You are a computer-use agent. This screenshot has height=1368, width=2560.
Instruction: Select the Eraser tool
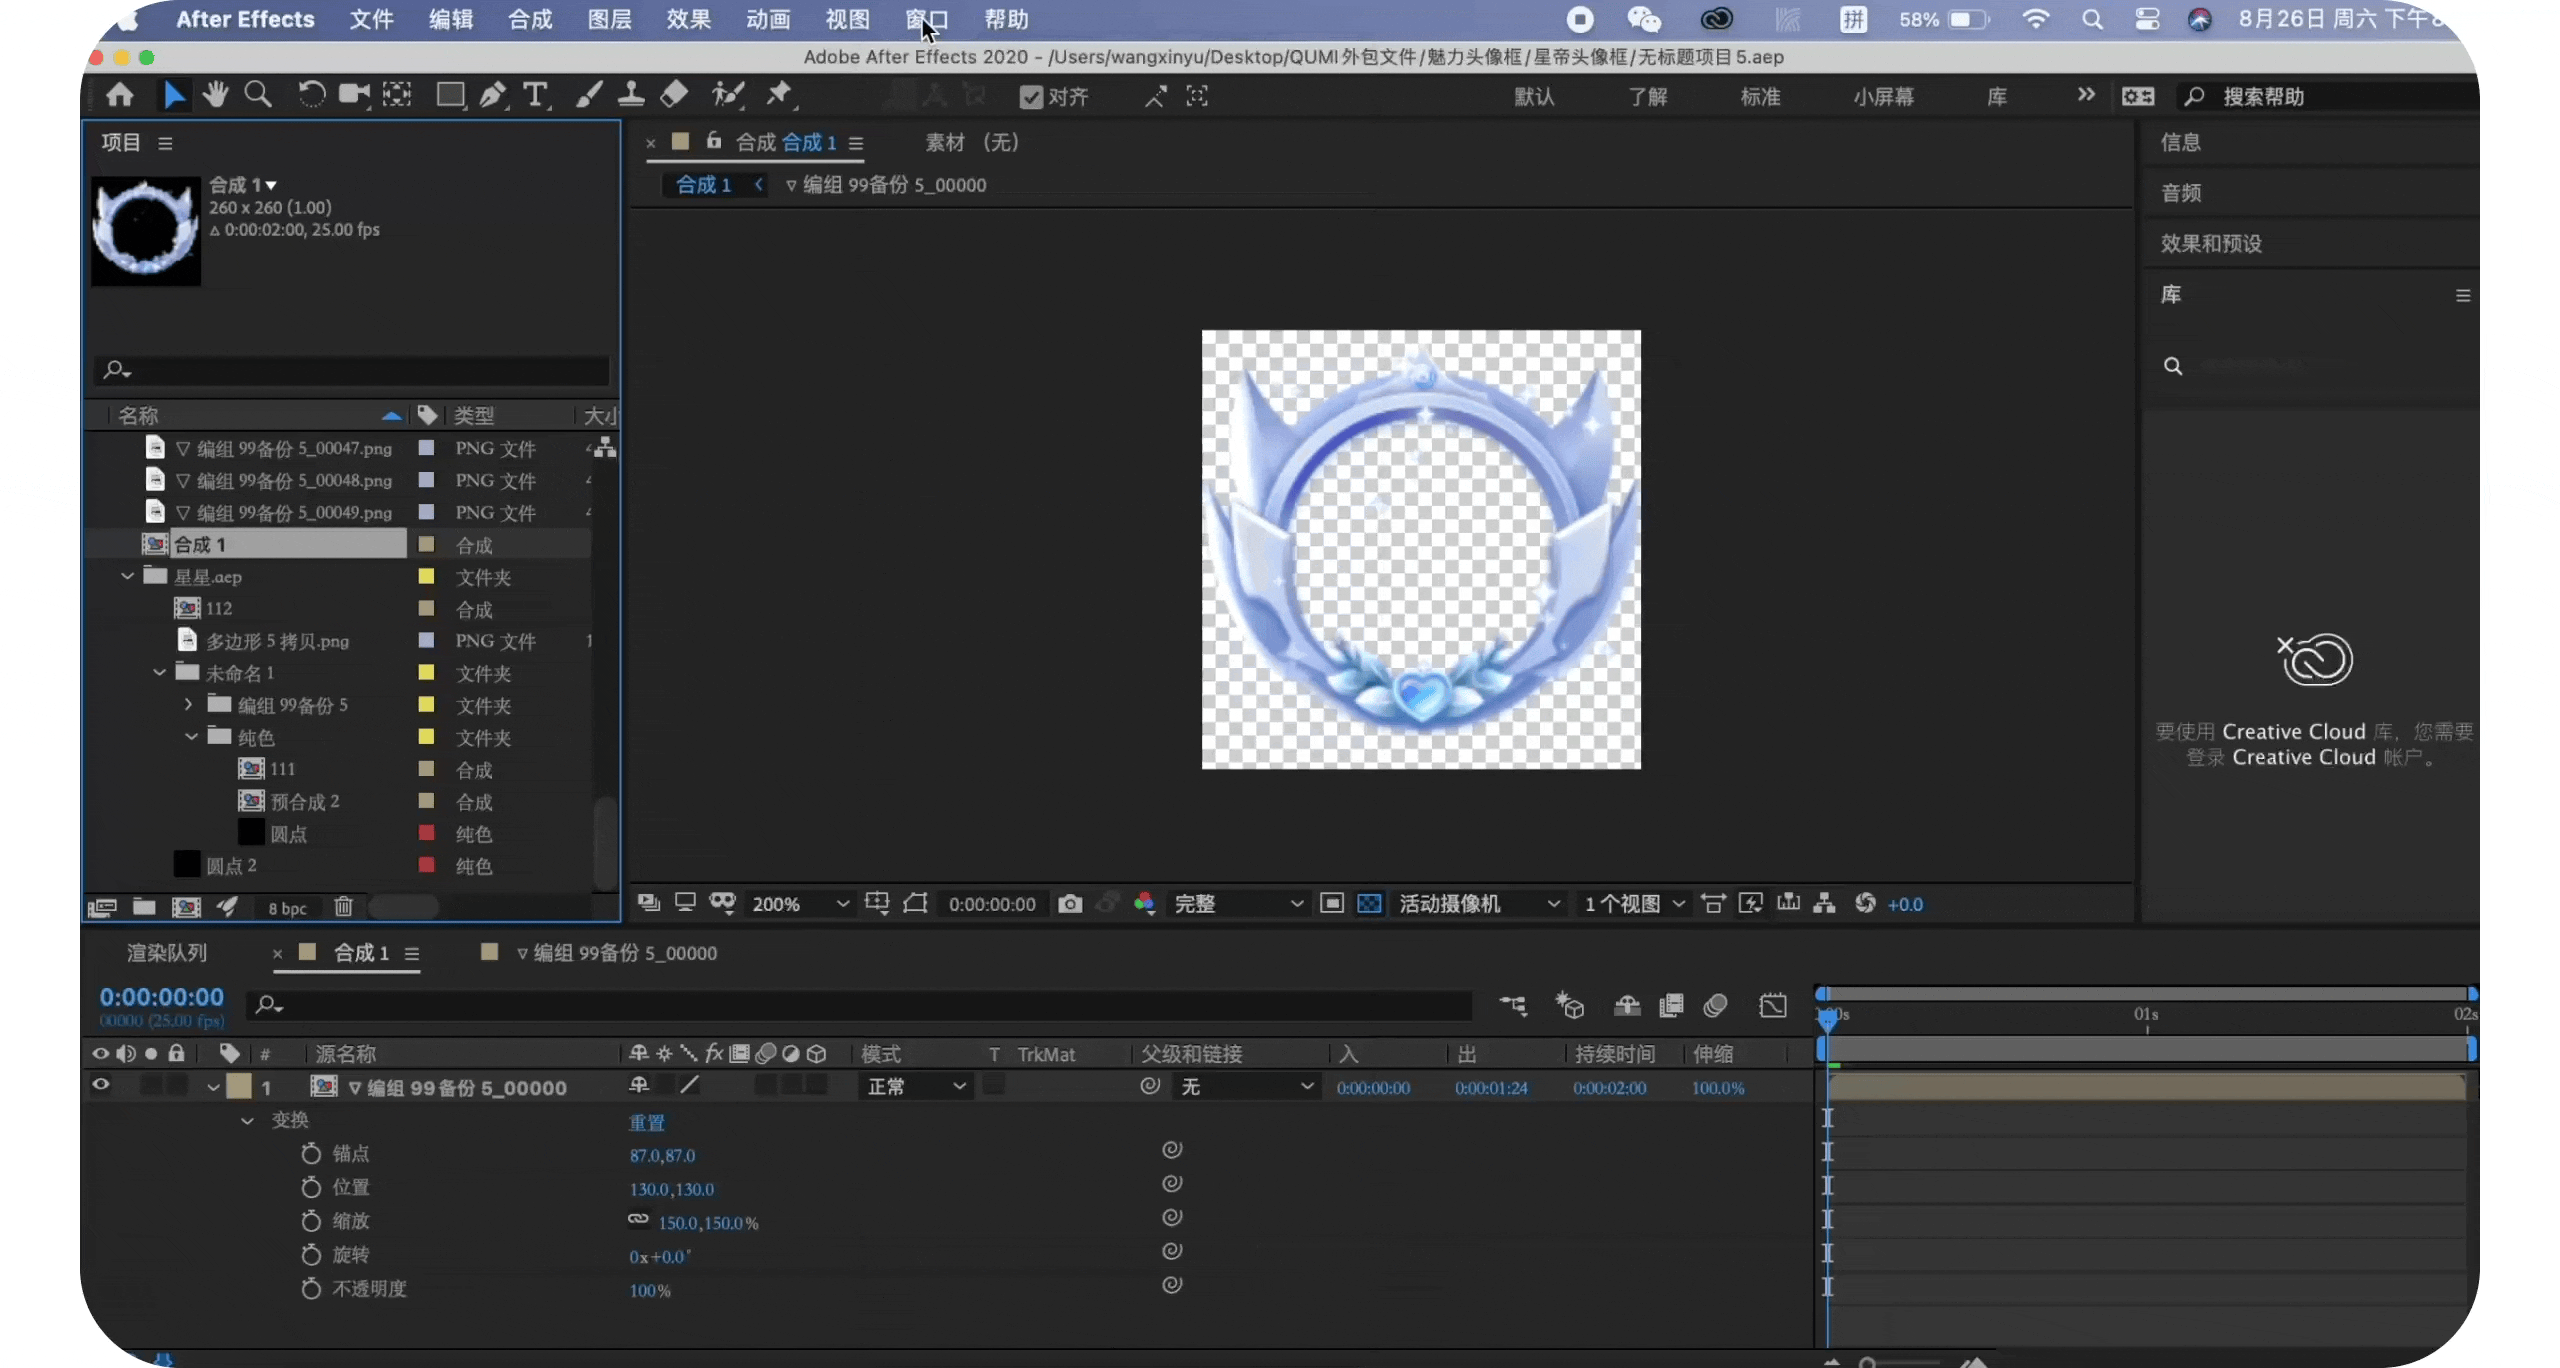(x=674, y=95)
